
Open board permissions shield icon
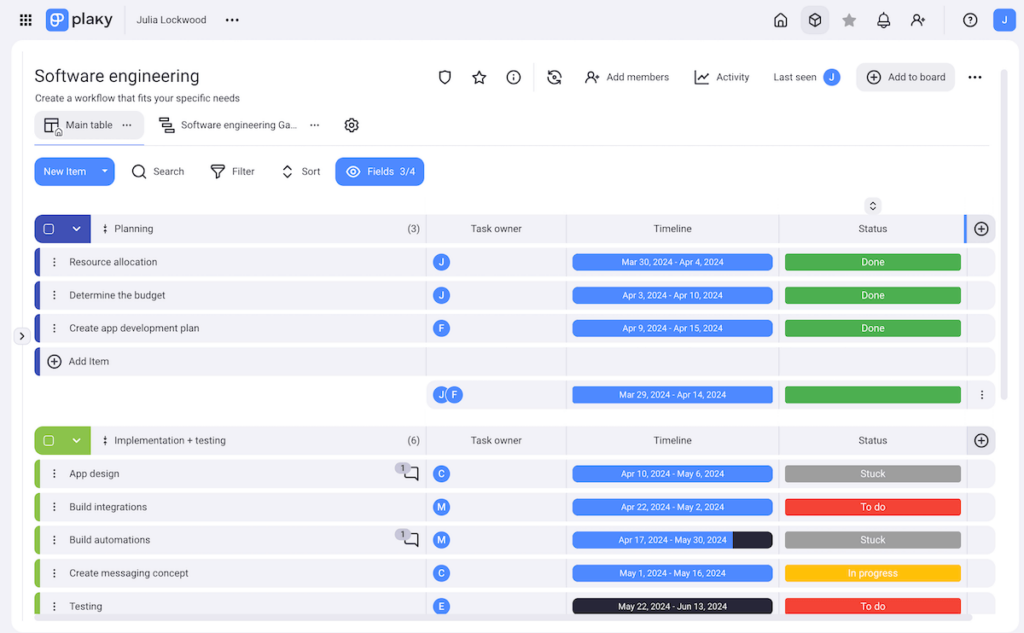coord(444,77)
